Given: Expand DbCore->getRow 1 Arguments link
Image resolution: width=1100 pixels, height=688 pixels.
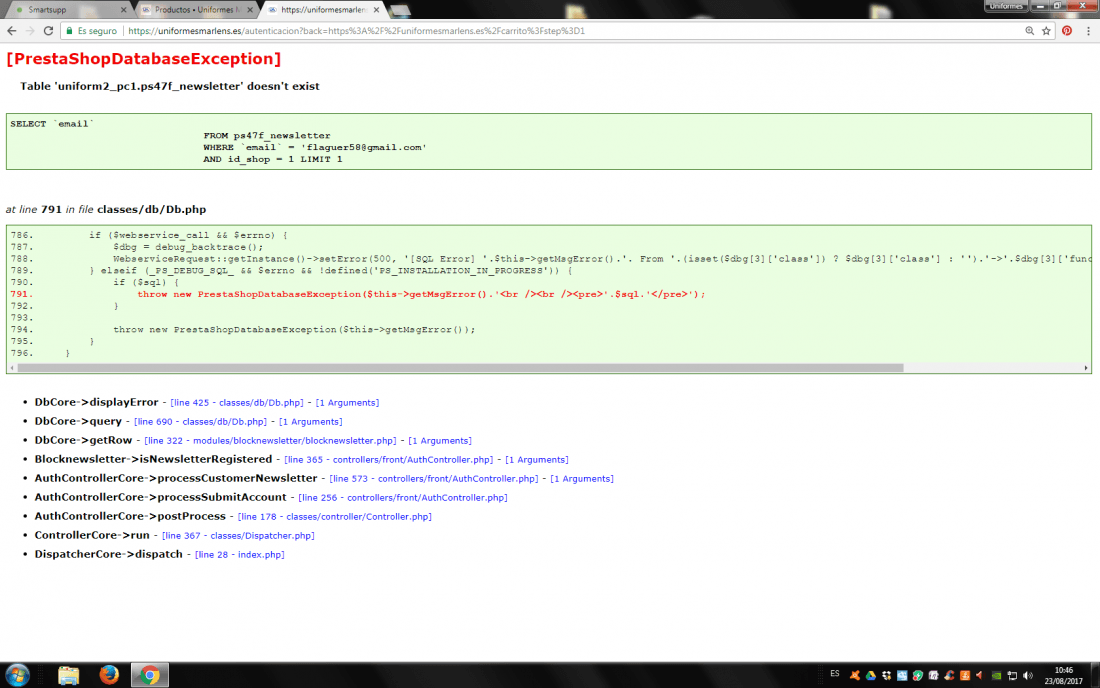Looking at the screenshot, I should coord(440,440).
